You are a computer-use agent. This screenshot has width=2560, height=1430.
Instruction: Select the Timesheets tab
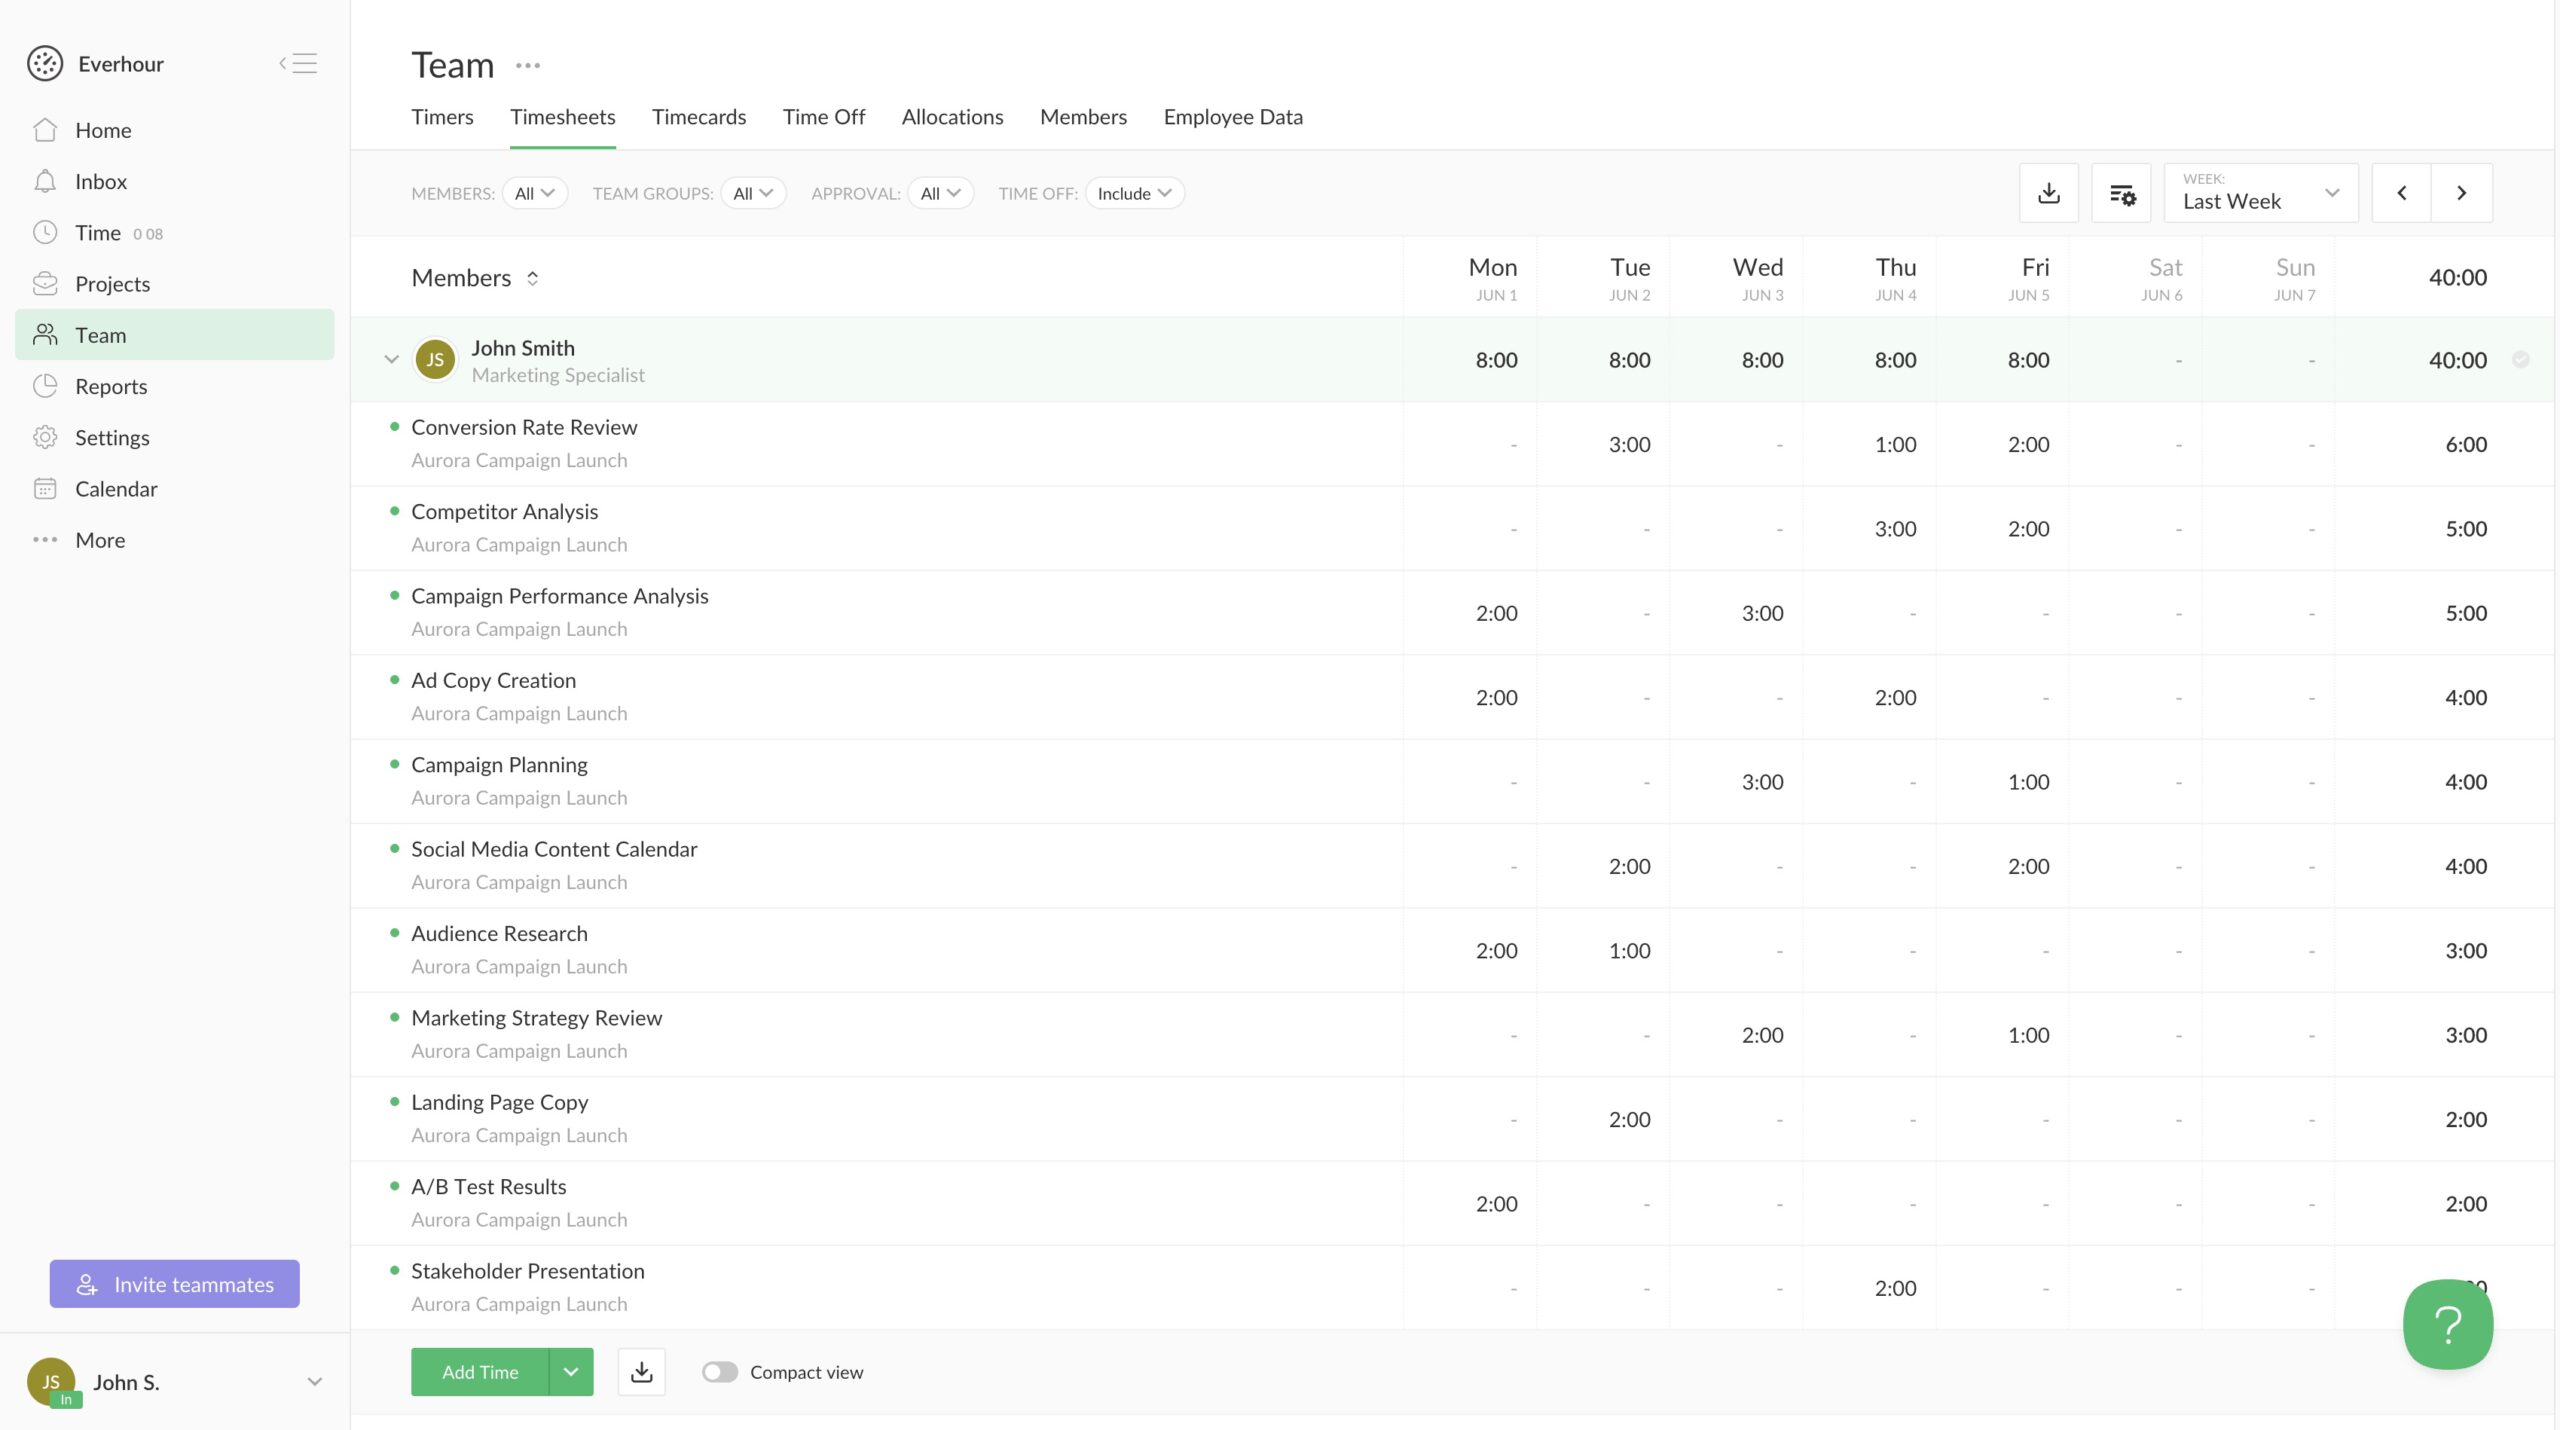click(x=563, y=117)
